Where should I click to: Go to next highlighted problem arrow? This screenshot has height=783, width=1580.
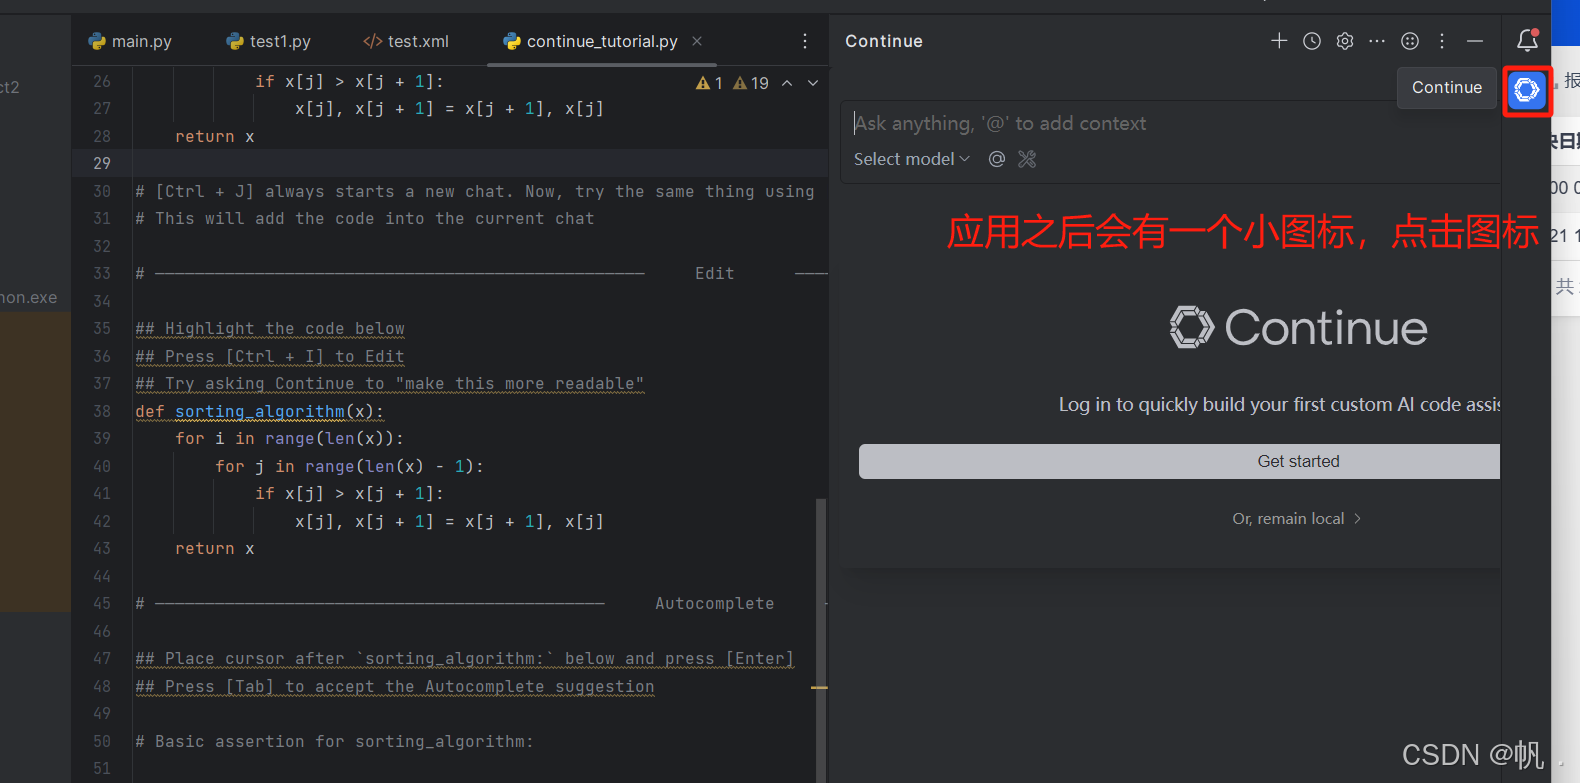coord(813,83)
